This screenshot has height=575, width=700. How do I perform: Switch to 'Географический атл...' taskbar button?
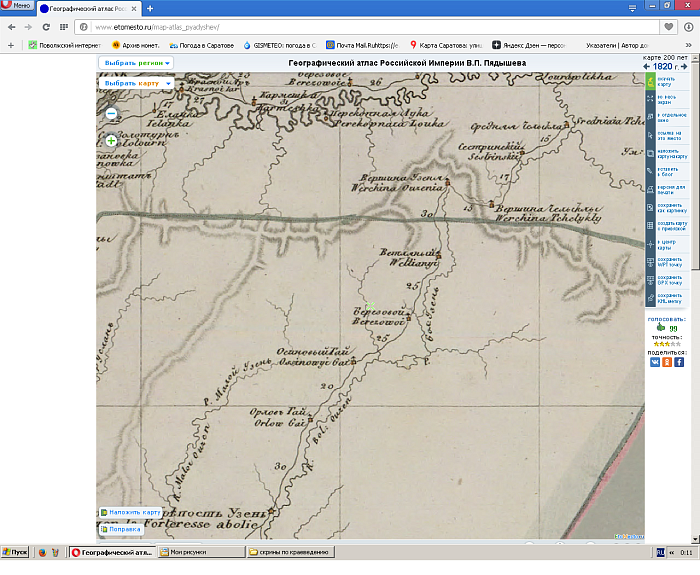tap(112, 552)
